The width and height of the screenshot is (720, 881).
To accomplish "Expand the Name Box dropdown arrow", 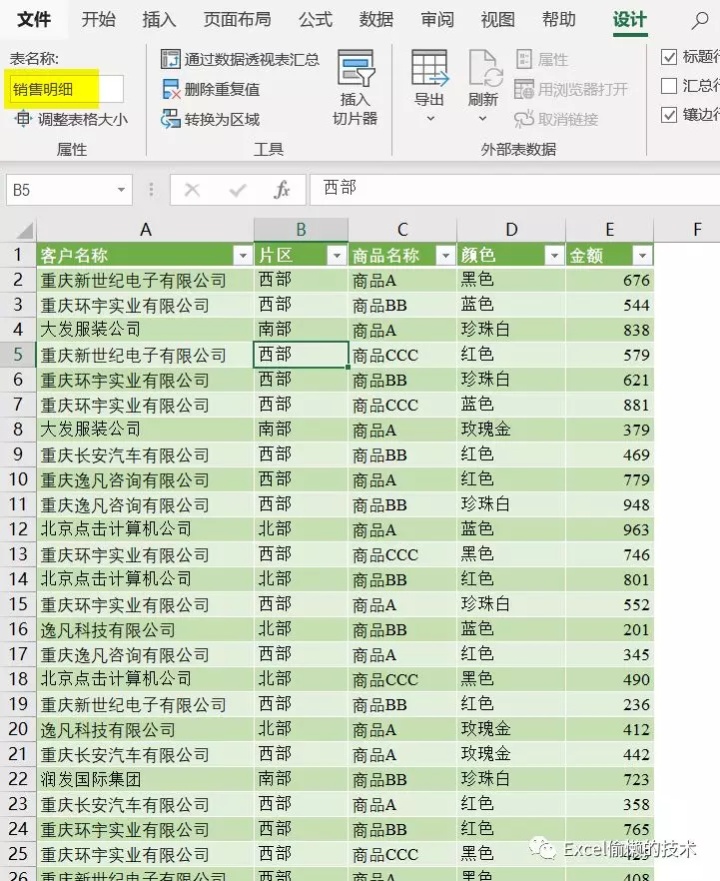I will (121, 190).
